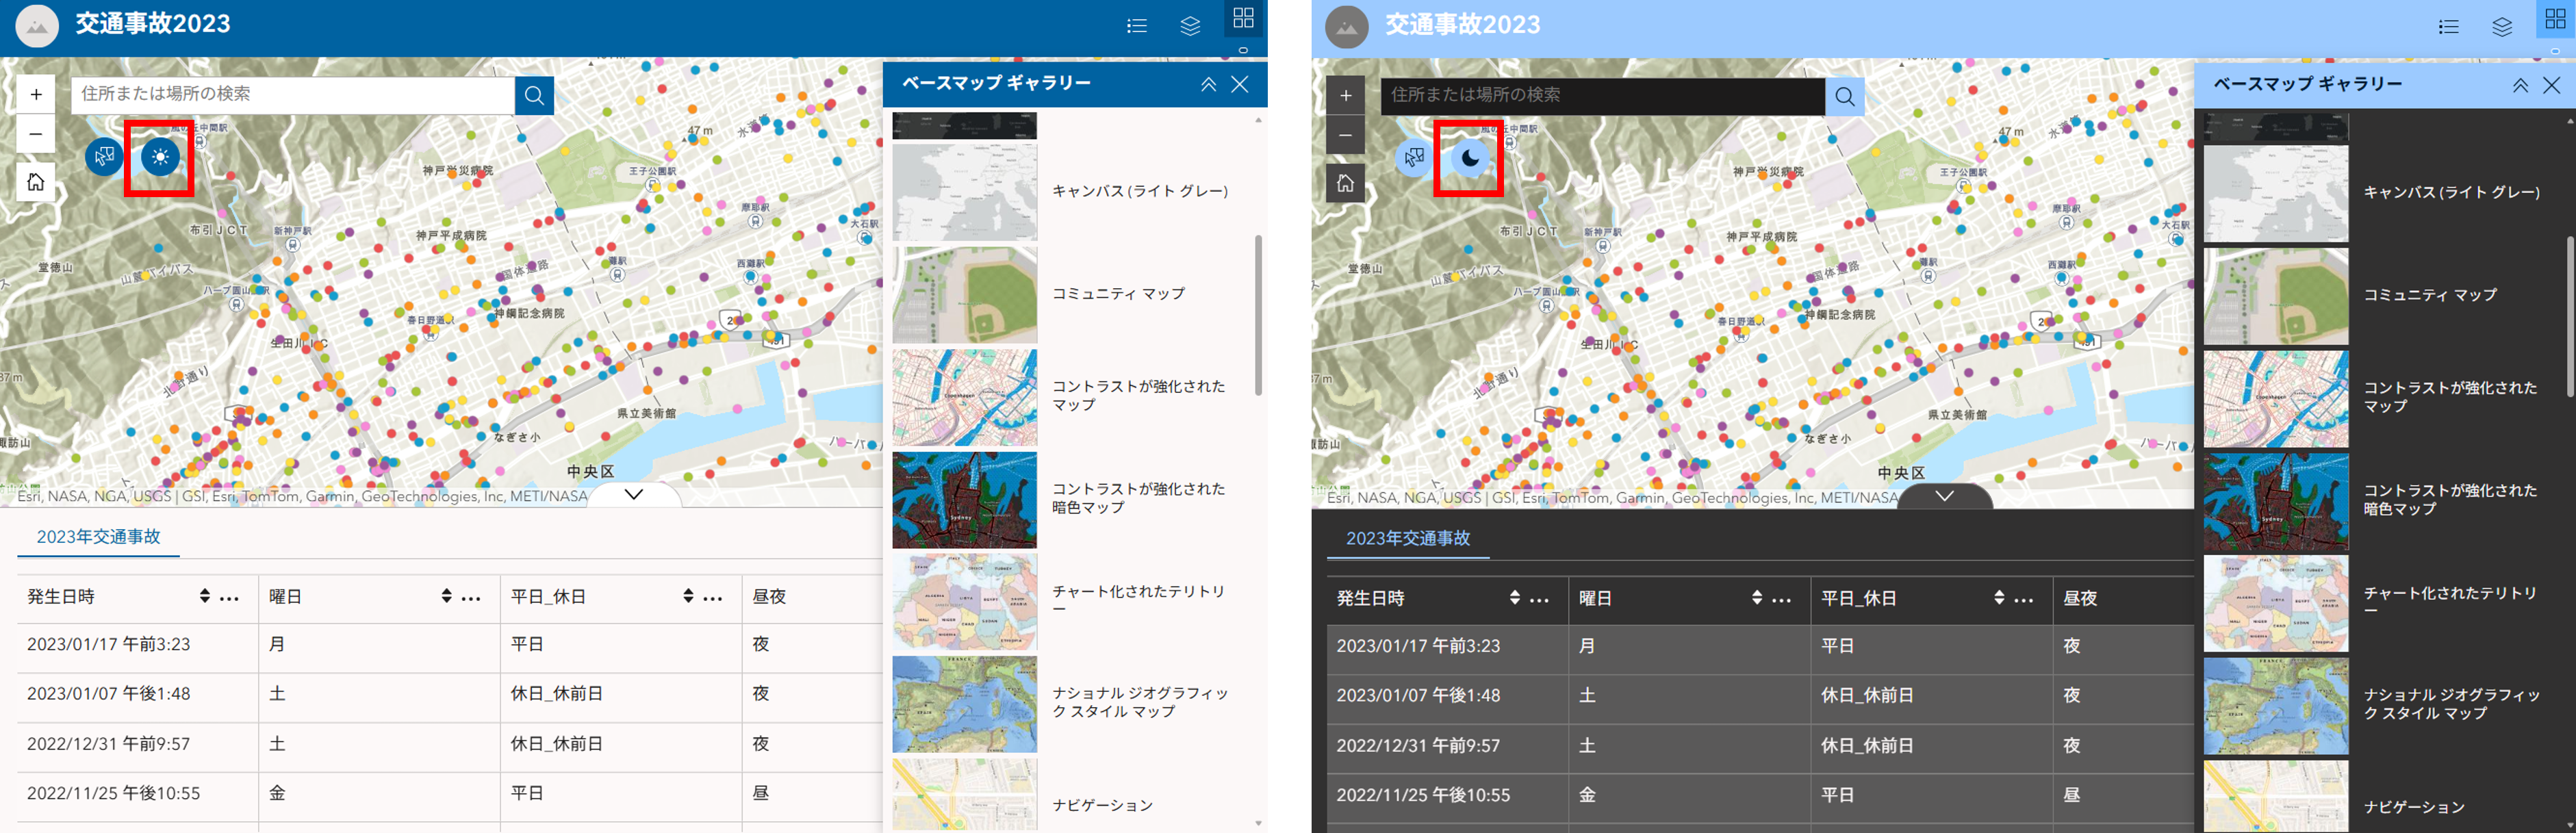The height and width of the screenshot is (833, 2576).
Task: Collapse the basemap gallery panel in light theme
Action: [x=1208, y=84]
